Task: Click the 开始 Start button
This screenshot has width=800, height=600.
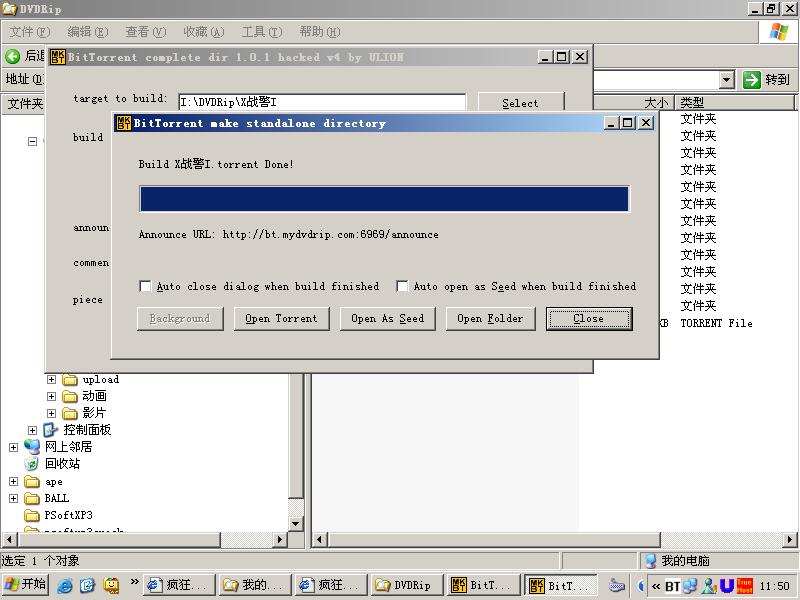Action: (26, 585)
